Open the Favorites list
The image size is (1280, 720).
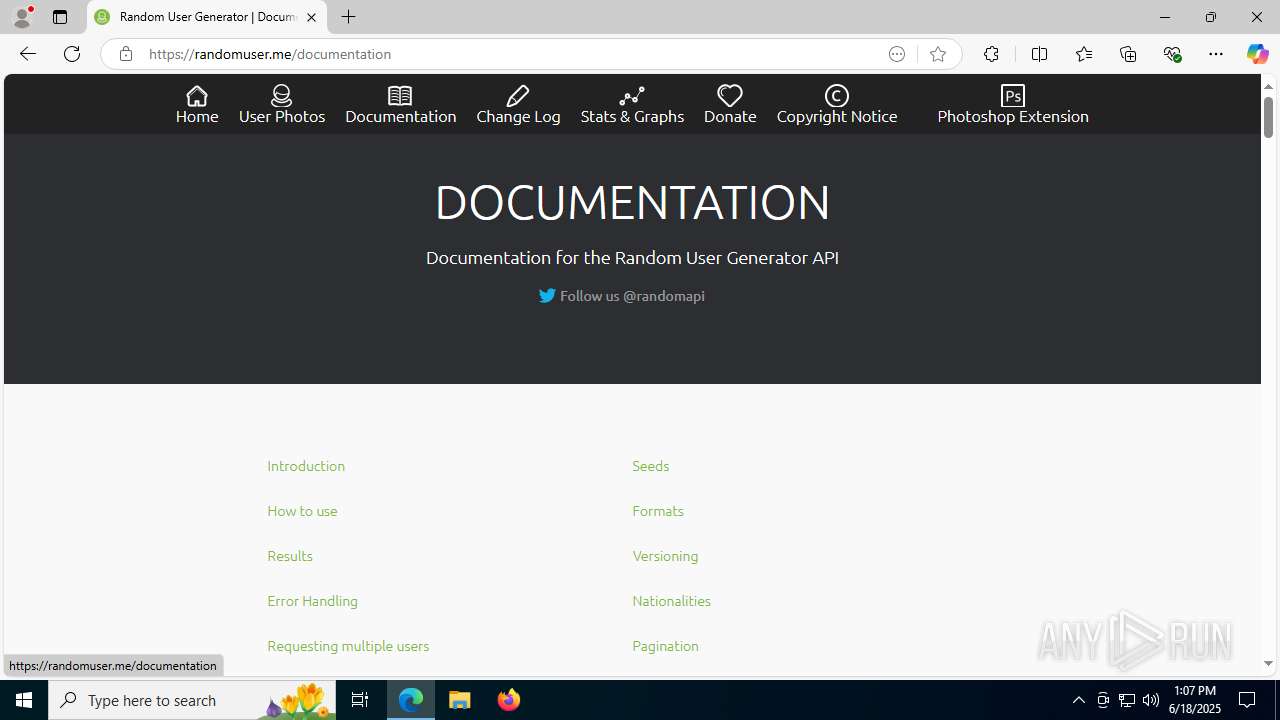pos(1083,54)
